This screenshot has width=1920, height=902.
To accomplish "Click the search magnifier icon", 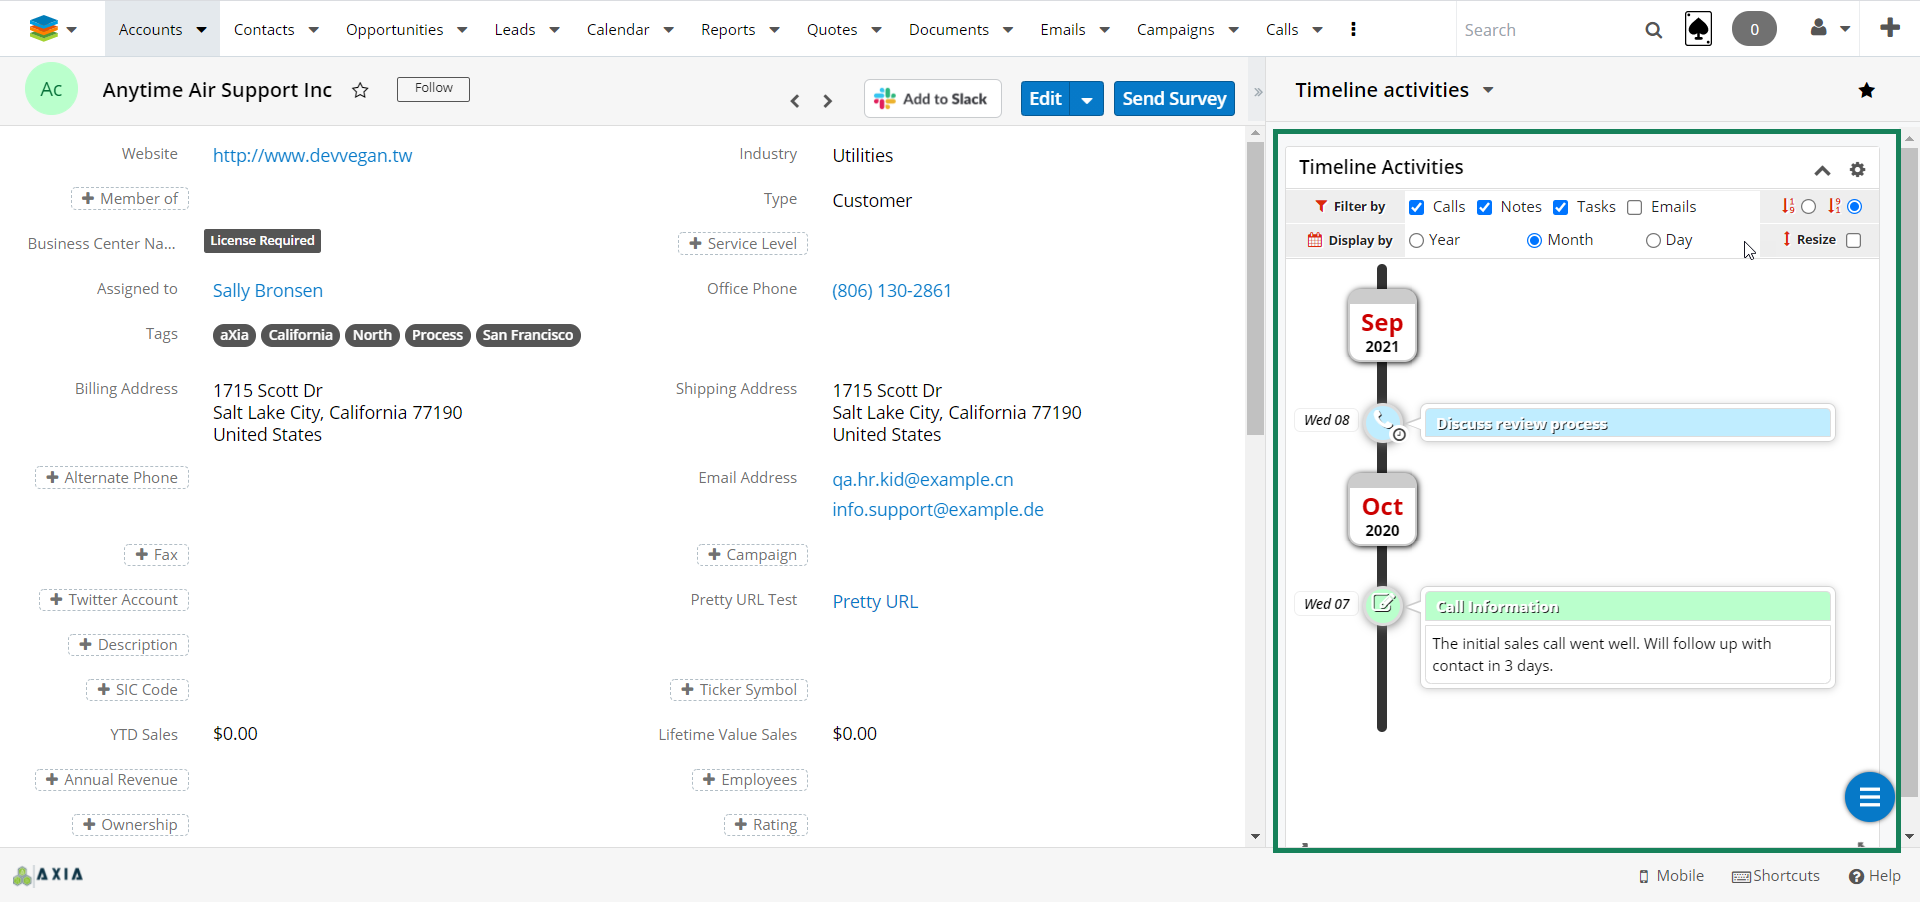I will pyautogui.click(x=1653, y=30).
